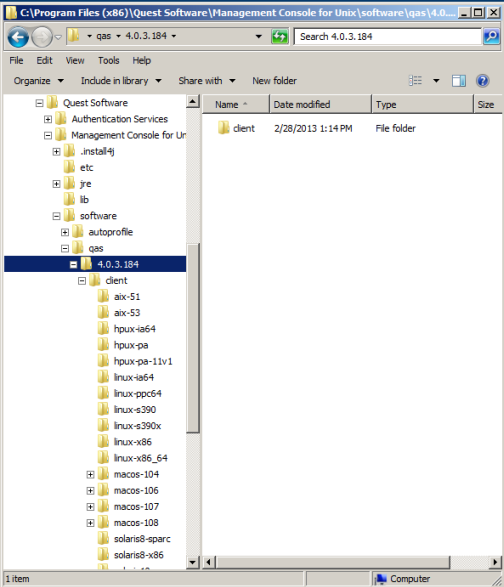Open the Tools menu
The image size is (504, 587).
point(109,60)
